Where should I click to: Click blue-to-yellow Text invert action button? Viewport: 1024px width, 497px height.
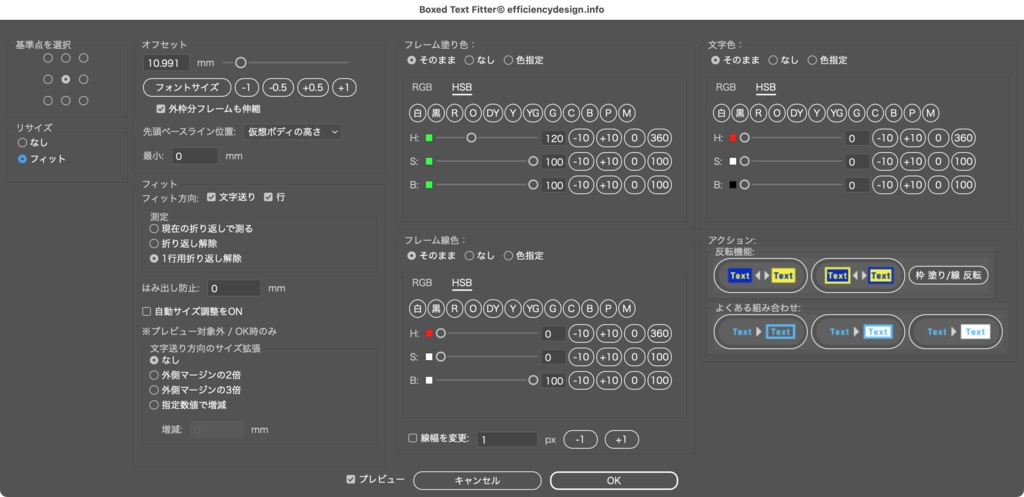(761, 276)
